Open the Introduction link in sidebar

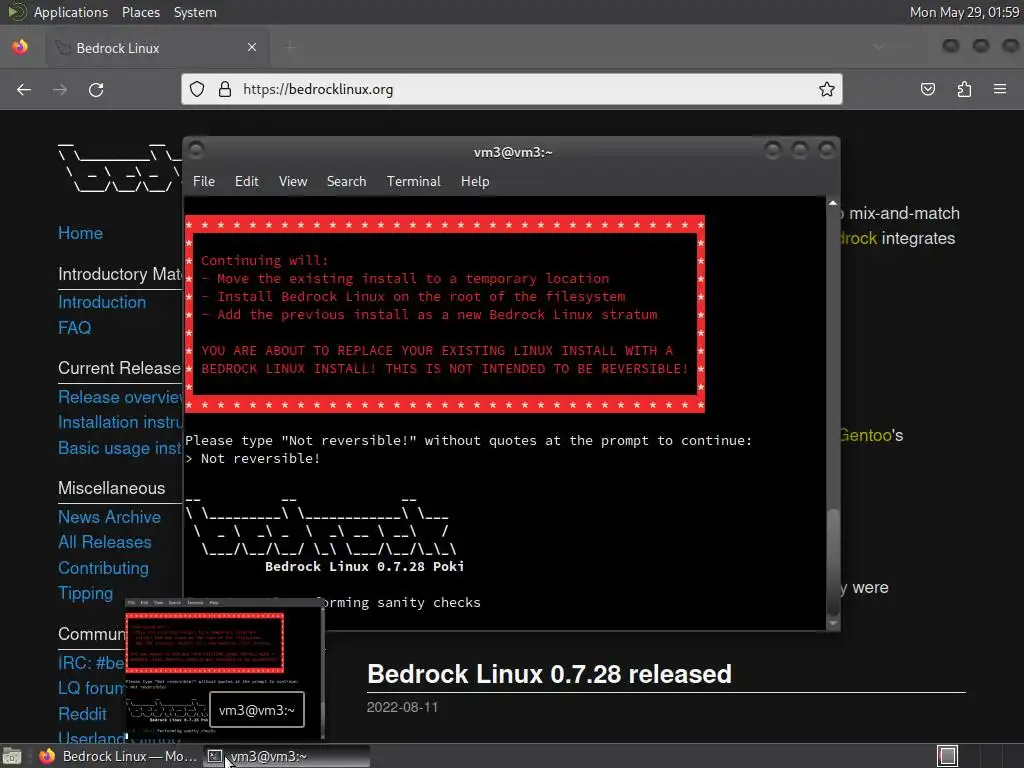tap(102, 302)
